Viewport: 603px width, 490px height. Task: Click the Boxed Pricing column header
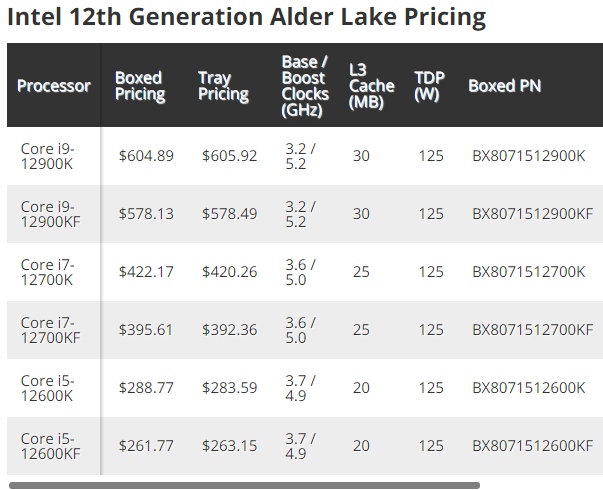(x=138, y=86)
